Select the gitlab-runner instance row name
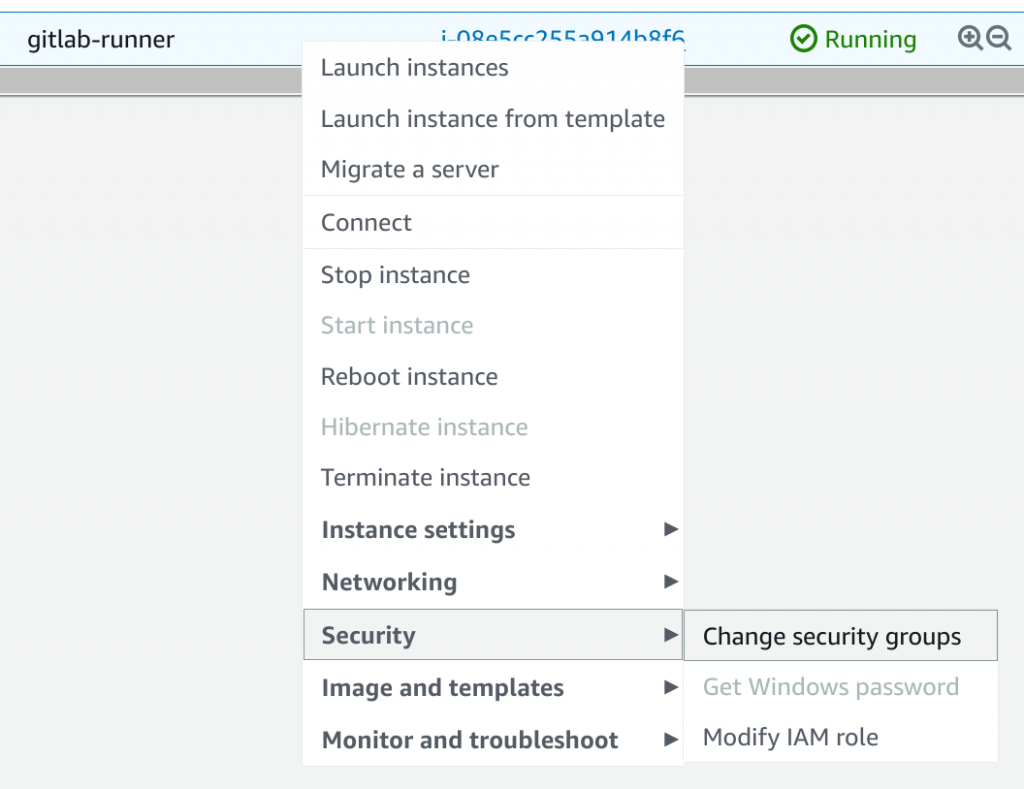The width and height of the screenshot is (1024, 789). point(101,39)
